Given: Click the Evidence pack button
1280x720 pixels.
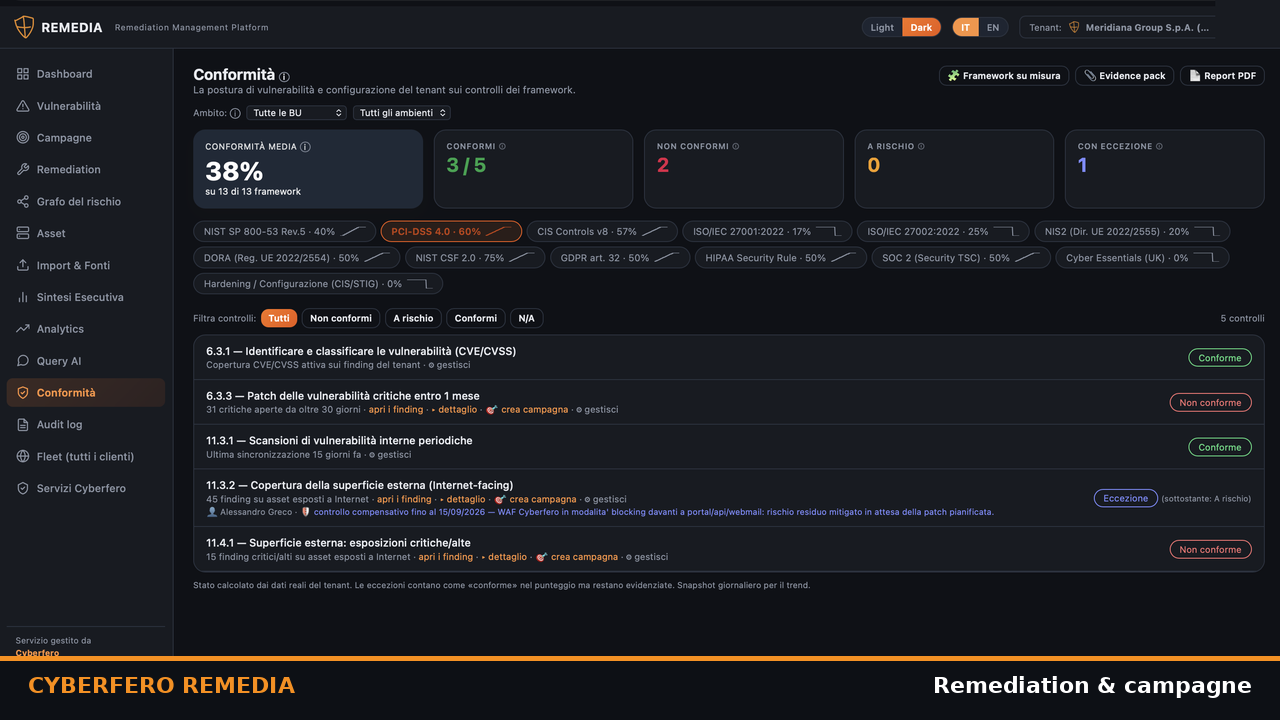Looking at the screenshot, I should coord(1125,76).
